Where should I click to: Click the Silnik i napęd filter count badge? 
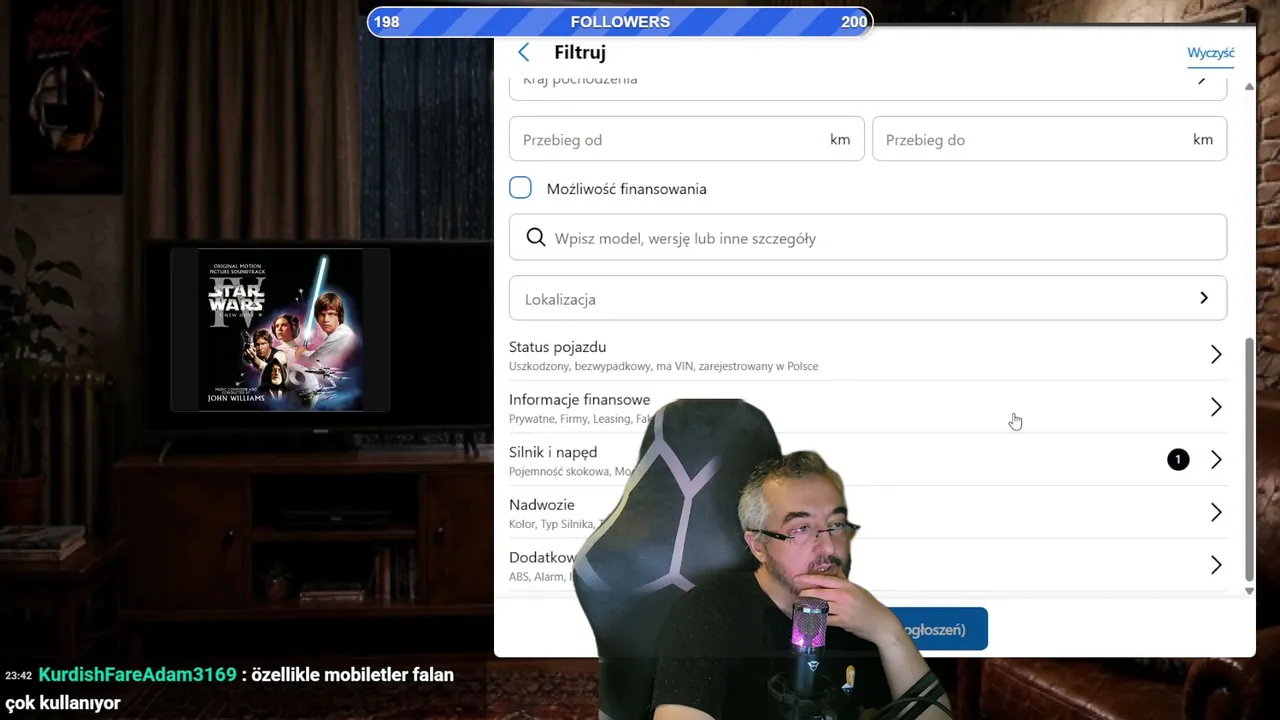[1178, 459]
